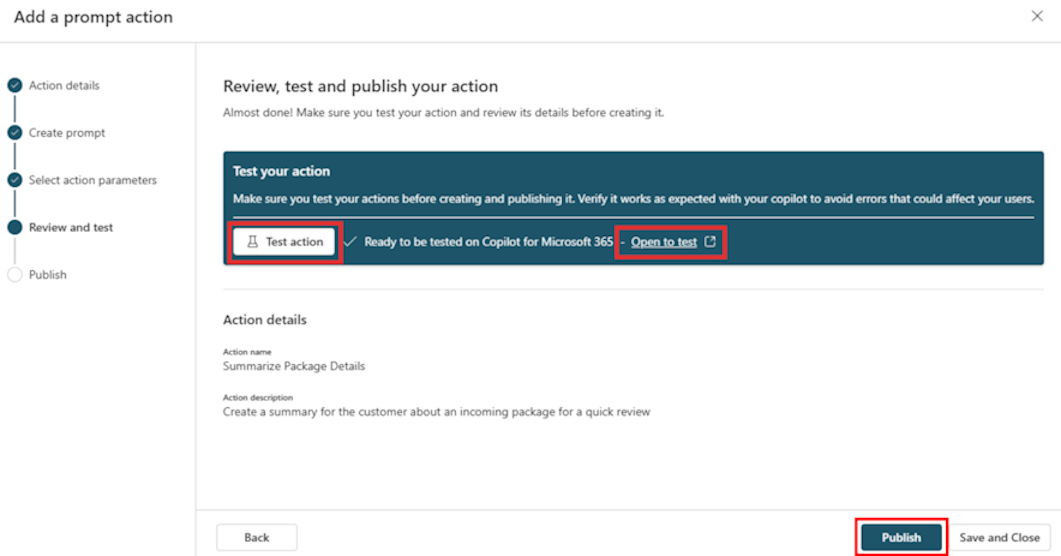Image resolution: width=1061 pixels, height=556 pixels.
Task: Open the Select action parameters step
Action: [x=93, y=180]
